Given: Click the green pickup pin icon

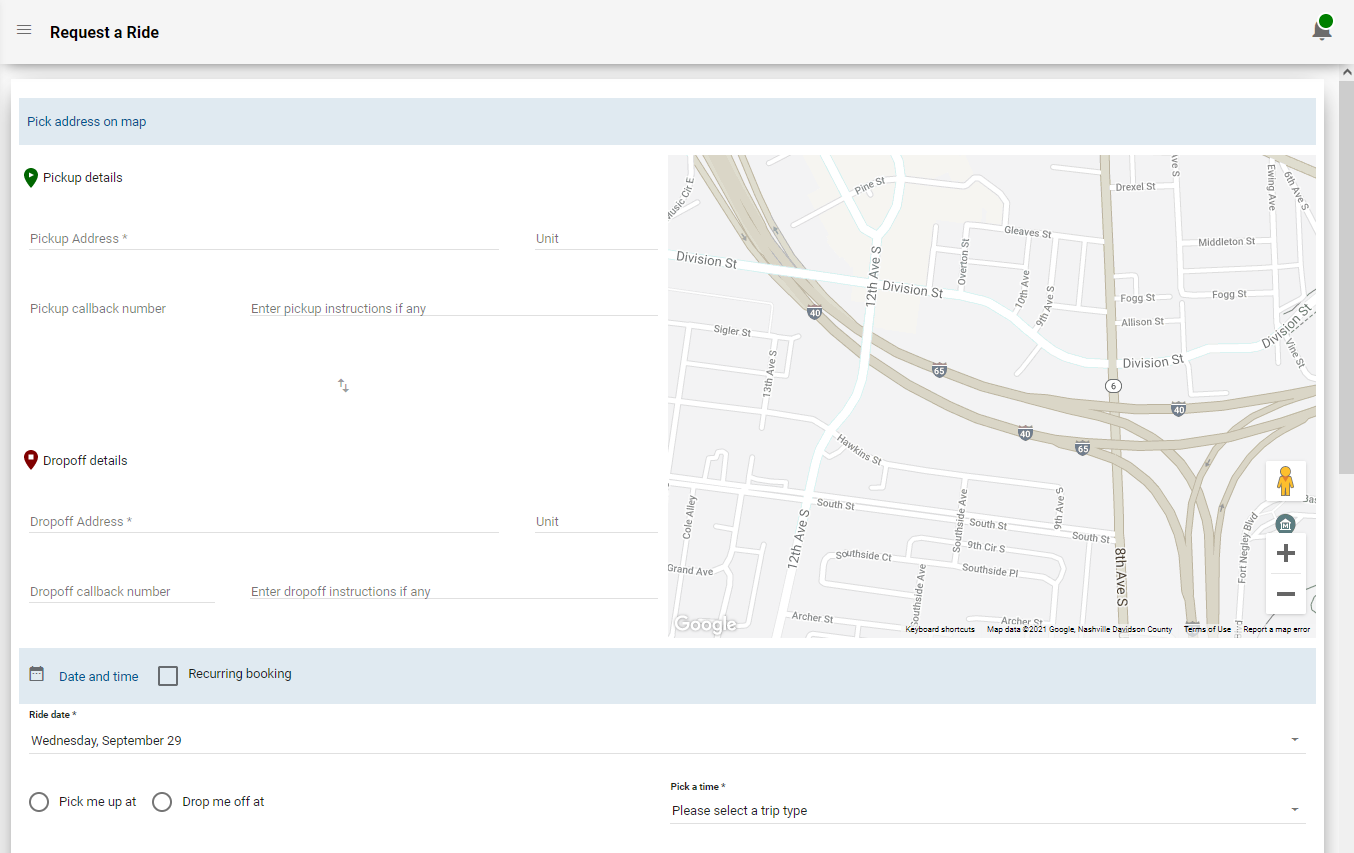Looking at the screenshot, I should pyautogui.click(x=32, y=177).
